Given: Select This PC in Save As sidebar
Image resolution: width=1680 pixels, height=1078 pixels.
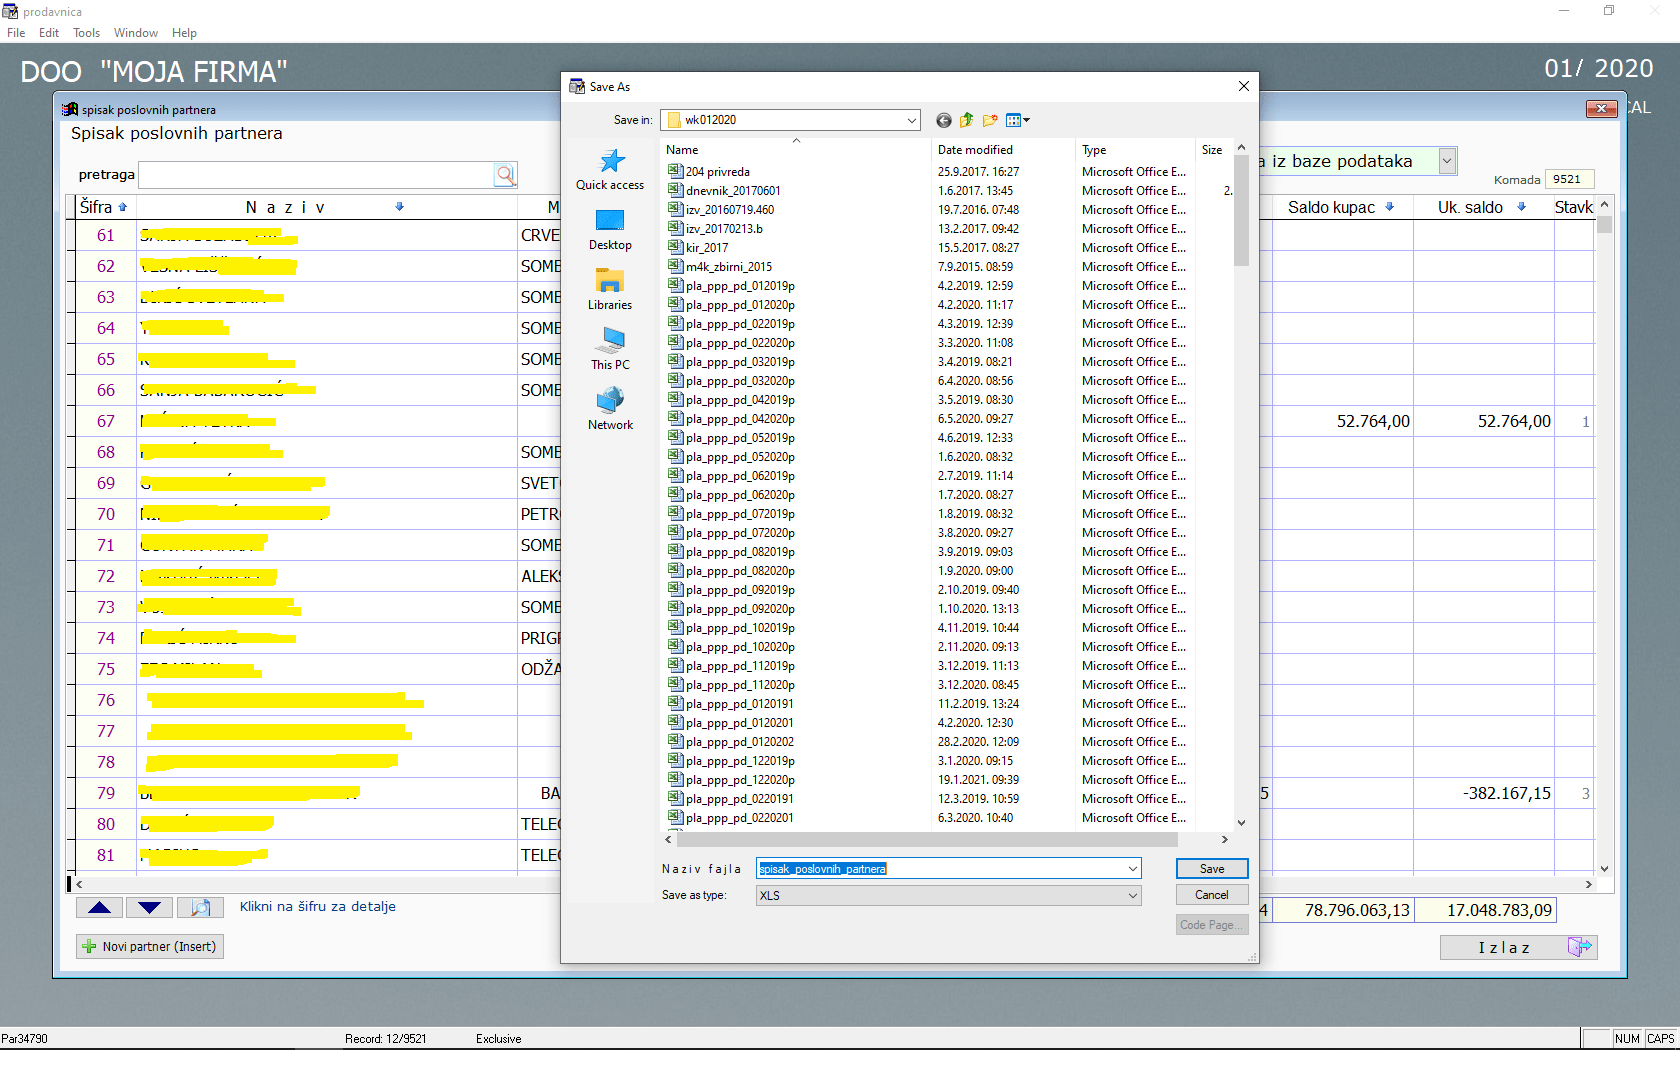Looking at the screenshot, I should click(x=610, y=350).
